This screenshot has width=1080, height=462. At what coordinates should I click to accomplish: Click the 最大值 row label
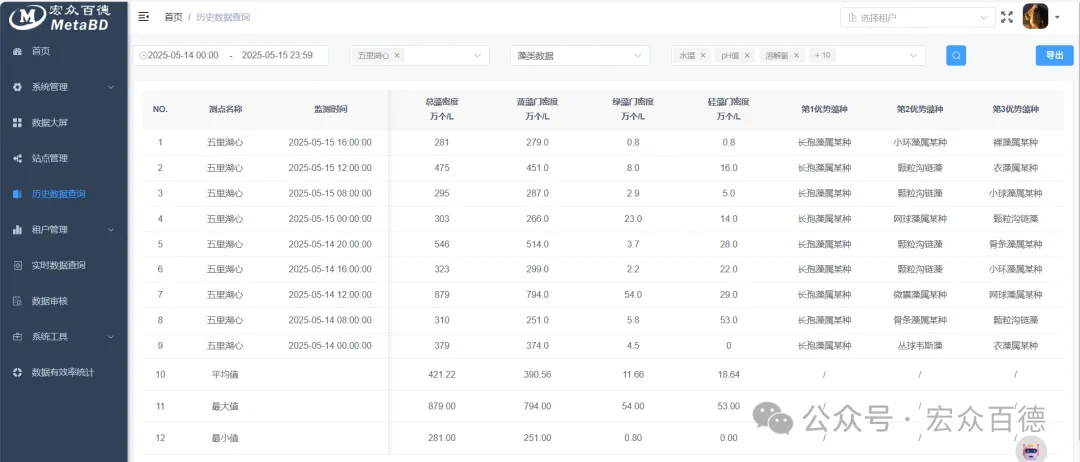(225, 406)
